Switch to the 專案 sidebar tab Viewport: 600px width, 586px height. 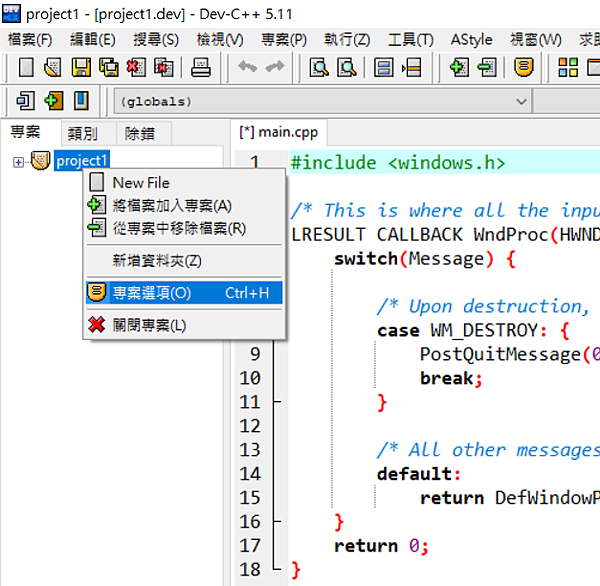click(25, 132)
